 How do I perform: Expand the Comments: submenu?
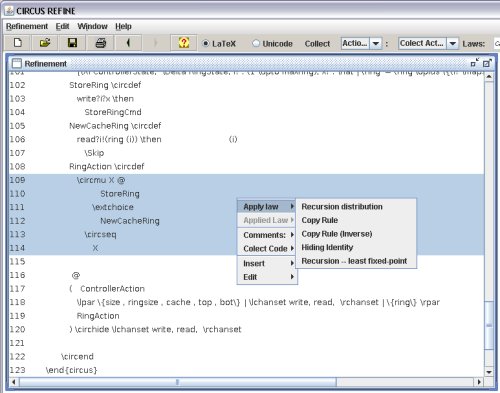point(267,235)
